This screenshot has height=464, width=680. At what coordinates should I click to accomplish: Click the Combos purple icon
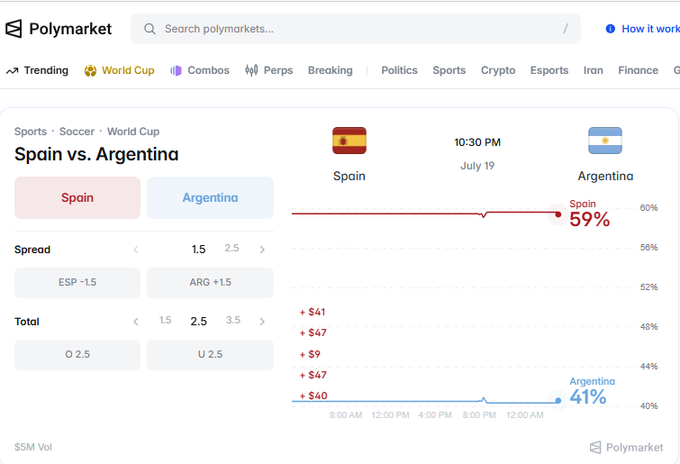click(x=176, y=71)
